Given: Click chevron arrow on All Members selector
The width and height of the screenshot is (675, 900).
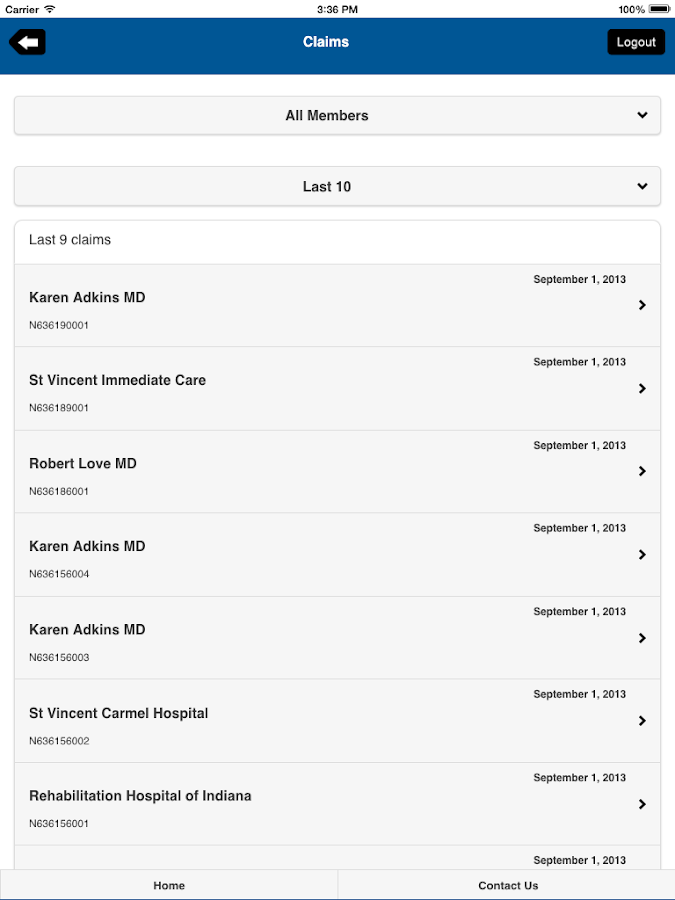Looking at the screenshot, I should pyautogui.click(x=642, y=115).
